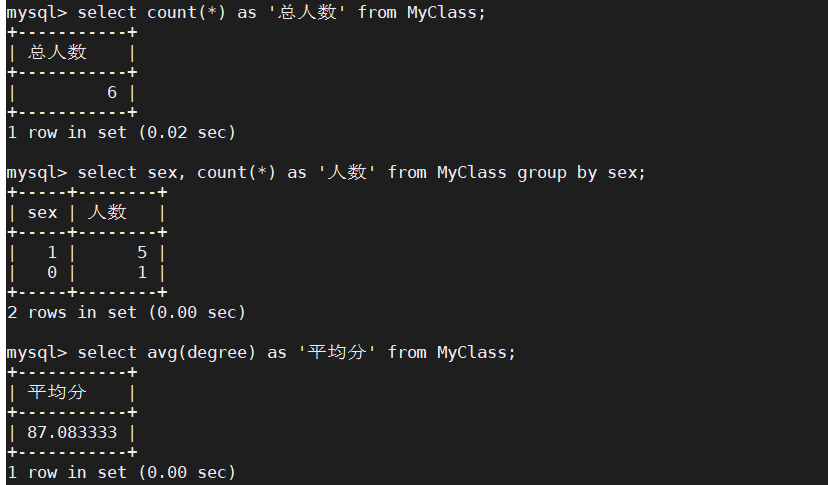Click the sex value 0 in the second row

click(x=52, y=272)
